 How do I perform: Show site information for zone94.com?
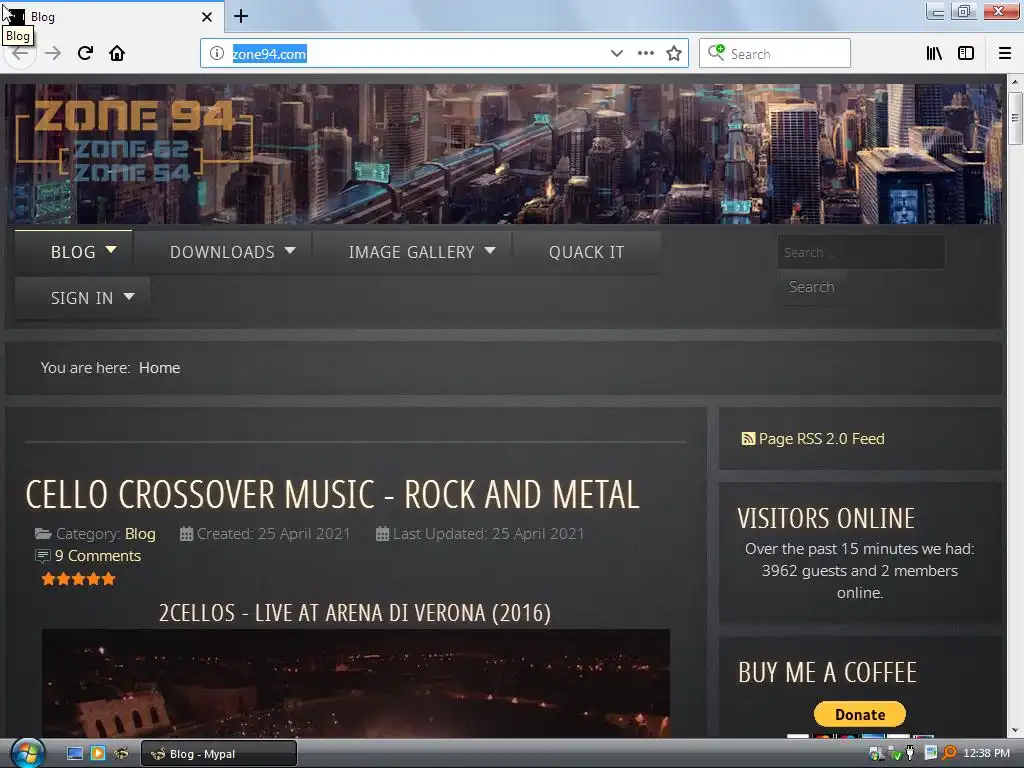pyautogui.click(x=217, y=54)
